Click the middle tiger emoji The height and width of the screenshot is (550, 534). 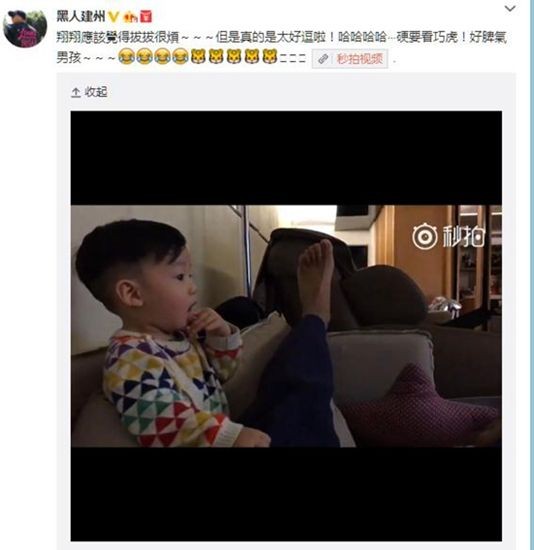point(234,56)
